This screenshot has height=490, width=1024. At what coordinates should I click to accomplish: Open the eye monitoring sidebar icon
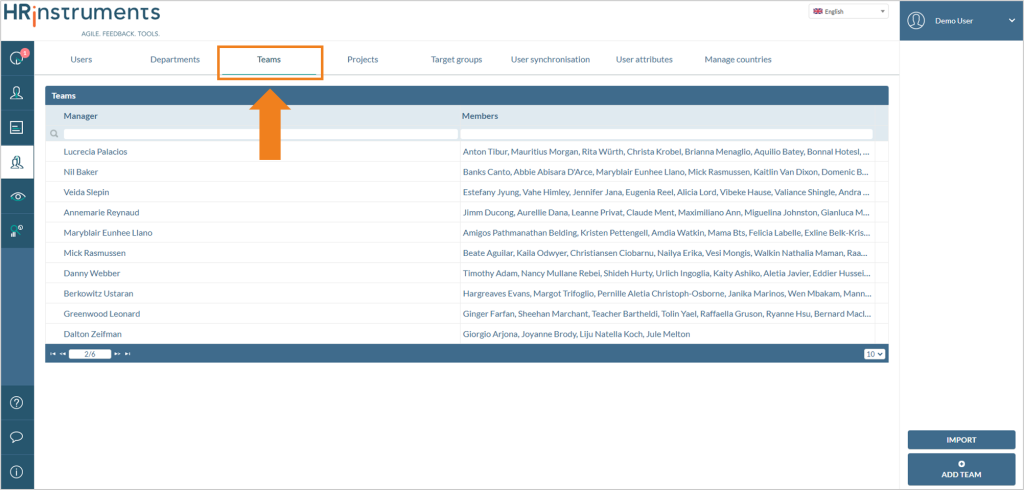(17, 196)
